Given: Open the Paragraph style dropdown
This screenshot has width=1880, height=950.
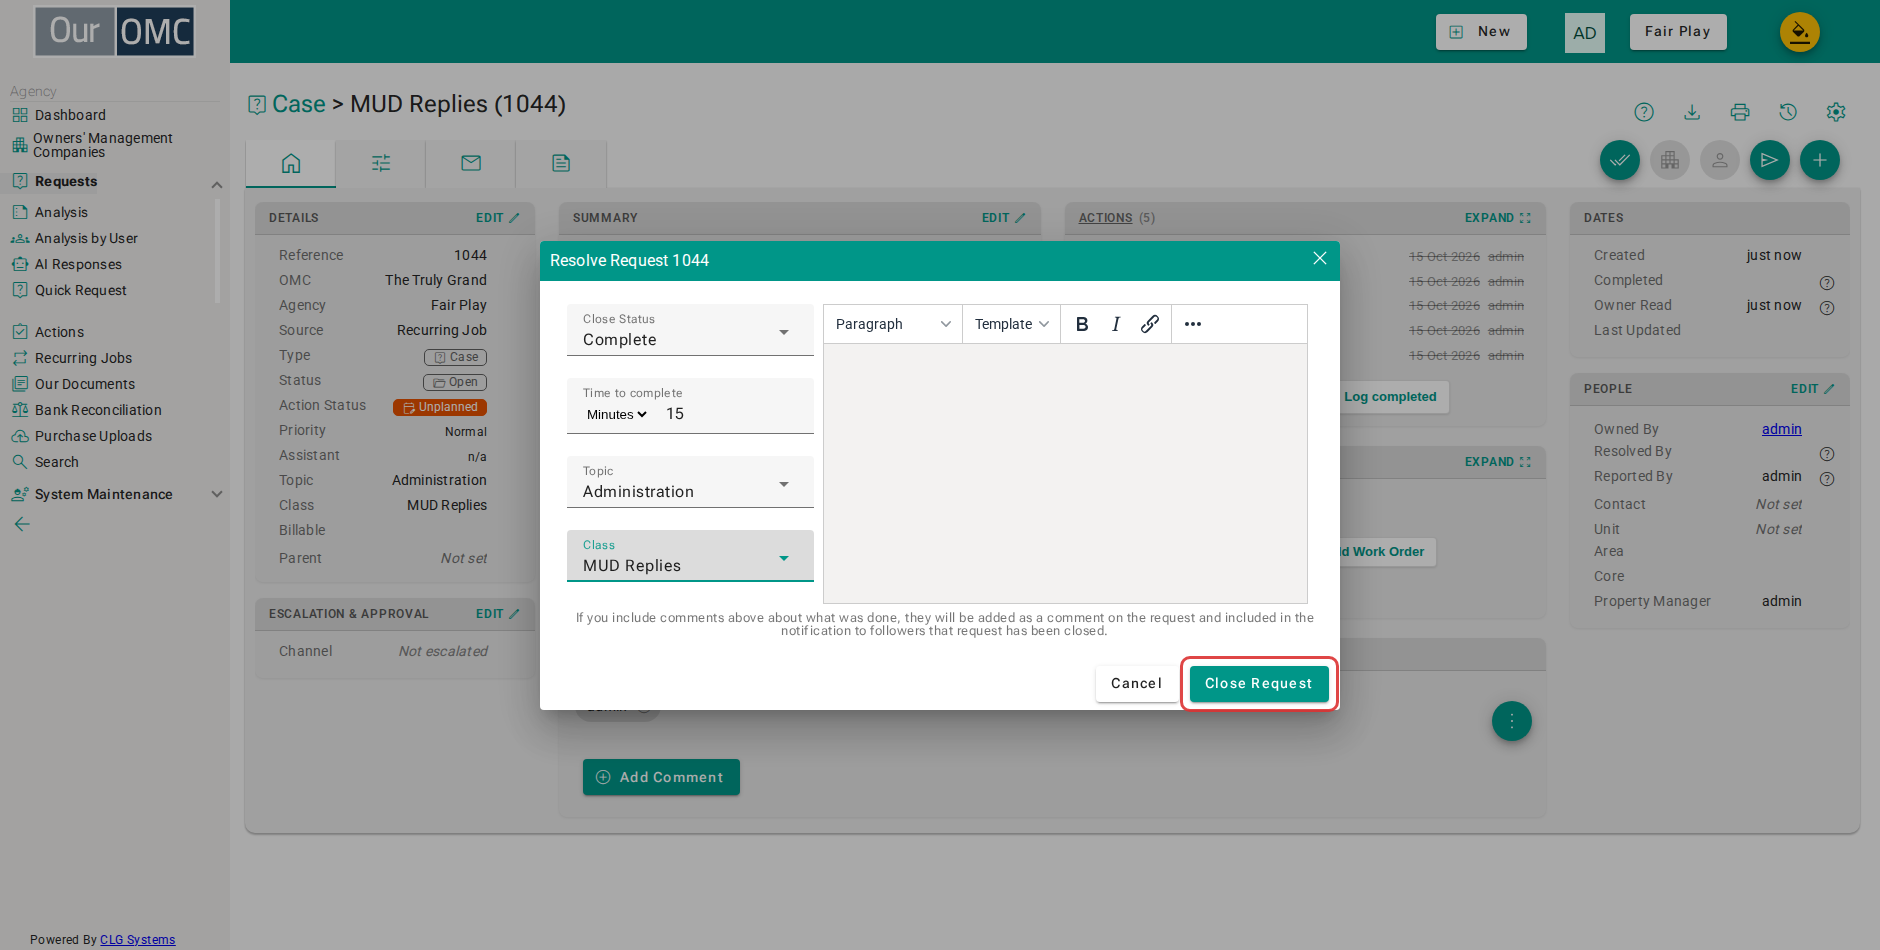Looking at the screenshot, I should [893, 324].
